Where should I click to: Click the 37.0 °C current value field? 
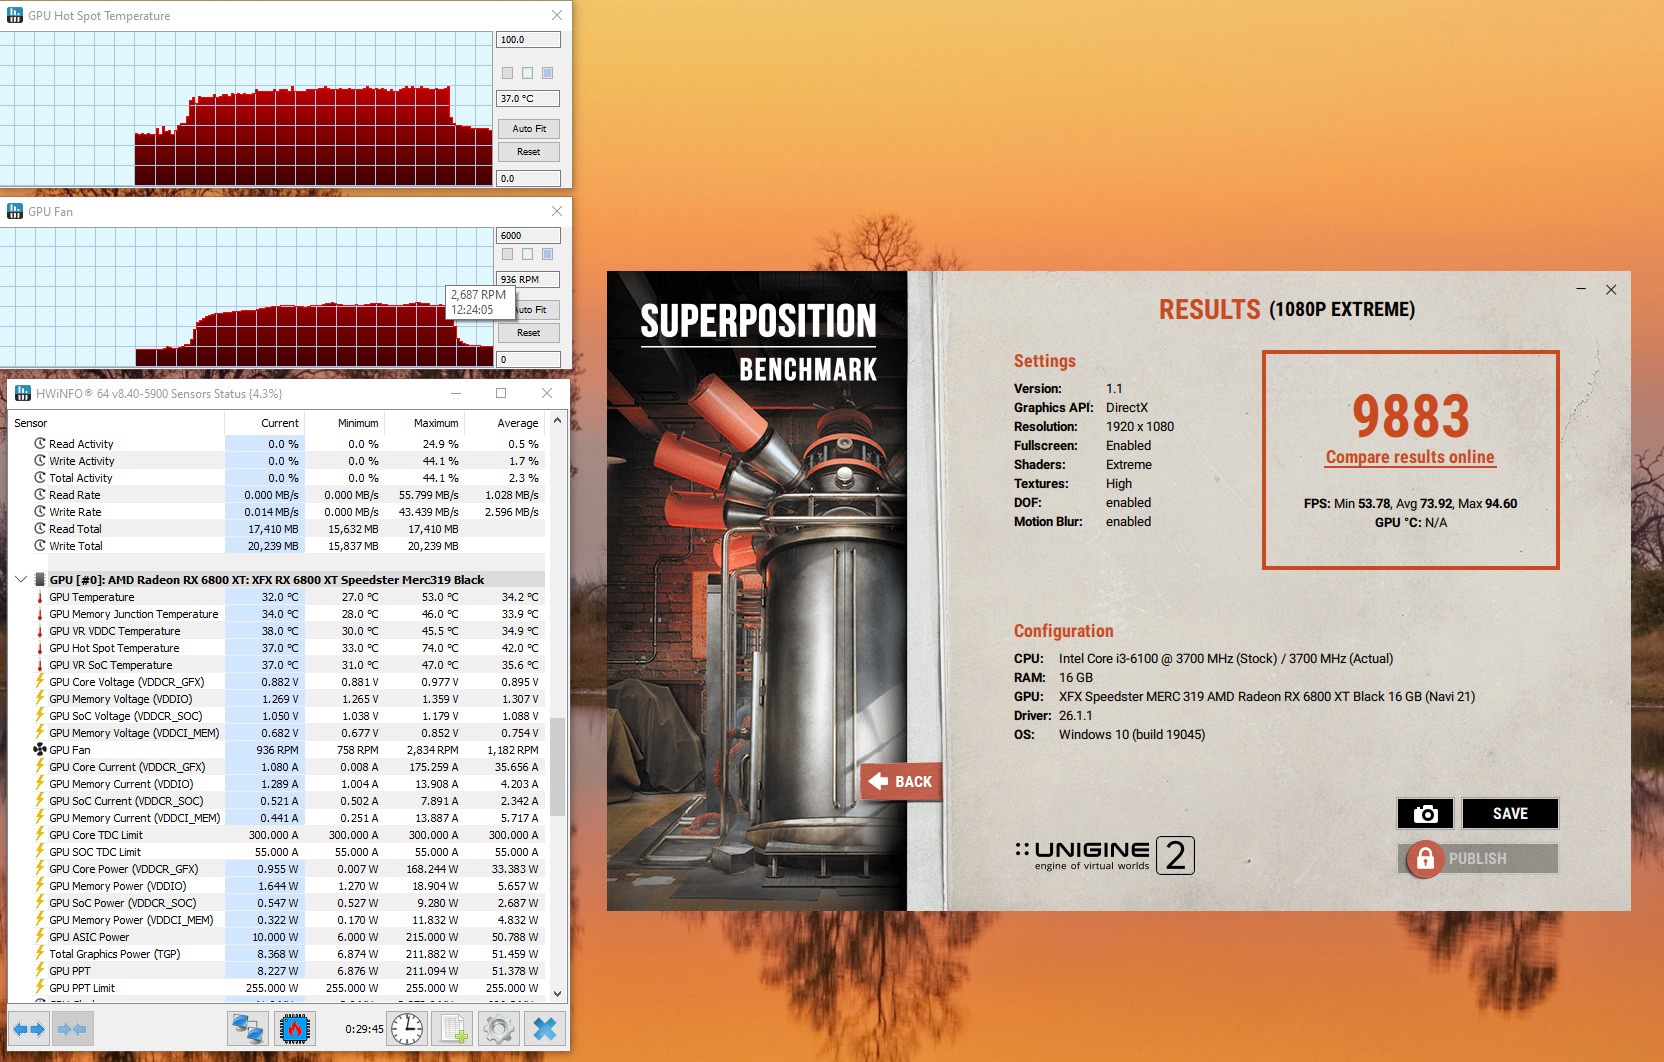coord(528,99)
